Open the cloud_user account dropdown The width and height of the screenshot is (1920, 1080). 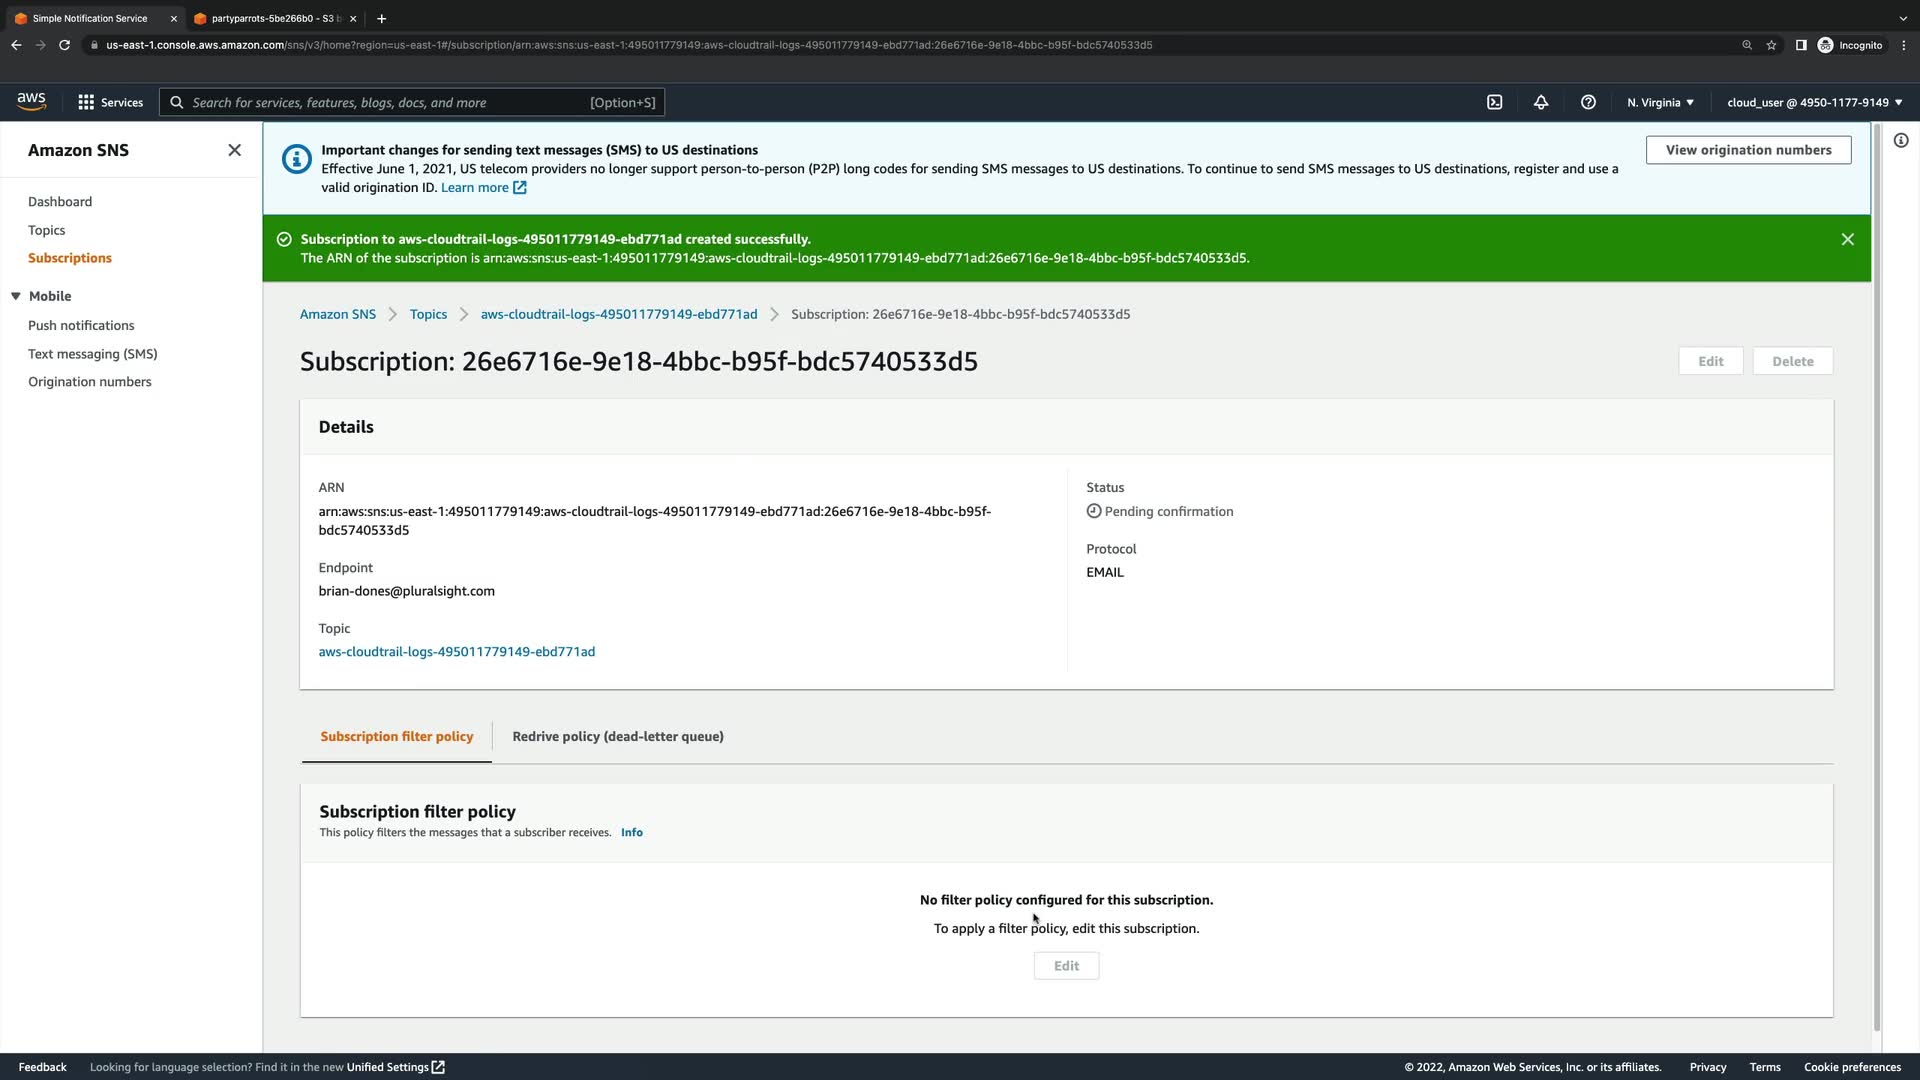[1814, 102]
